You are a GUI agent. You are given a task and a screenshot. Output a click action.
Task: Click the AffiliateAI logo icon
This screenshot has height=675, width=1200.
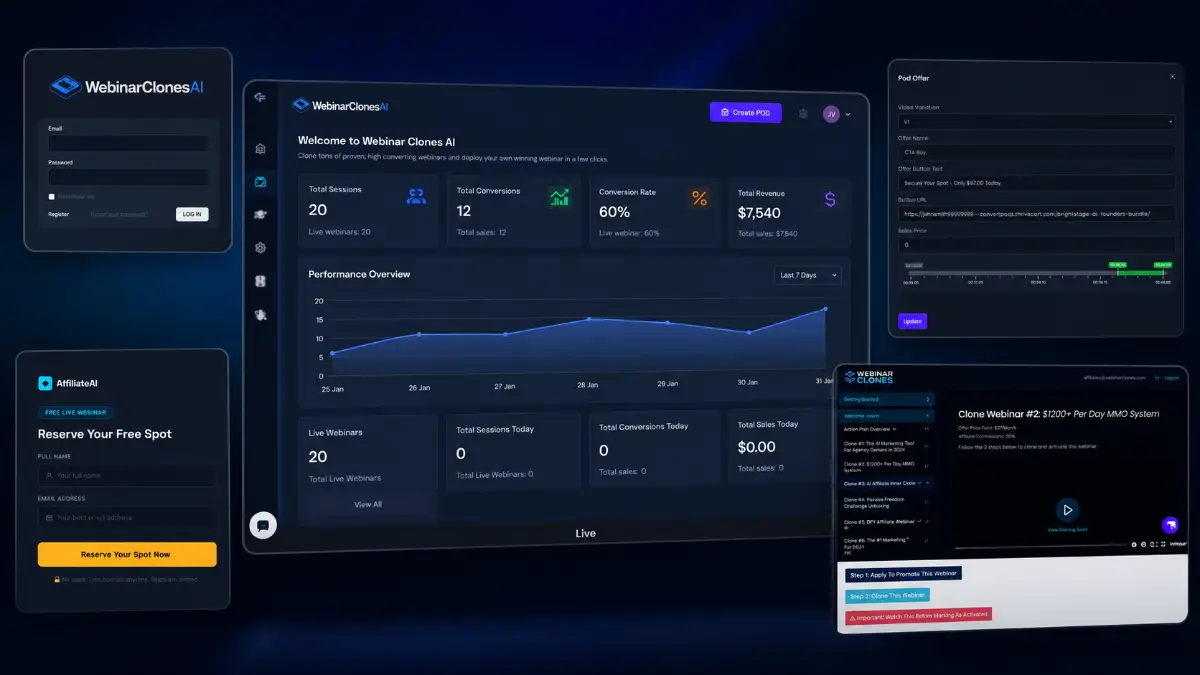(x=44, y=383)
